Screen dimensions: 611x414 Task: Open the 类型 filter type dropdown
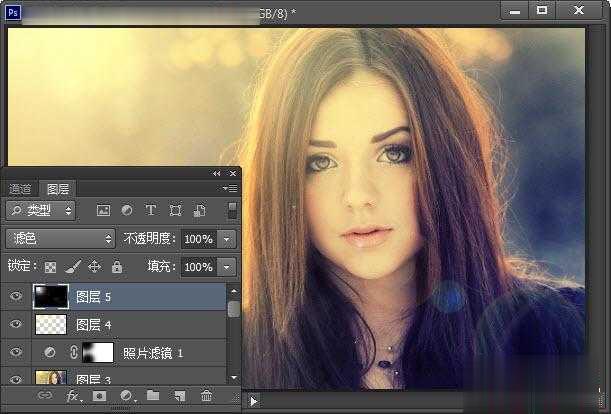tap(41, 211)
